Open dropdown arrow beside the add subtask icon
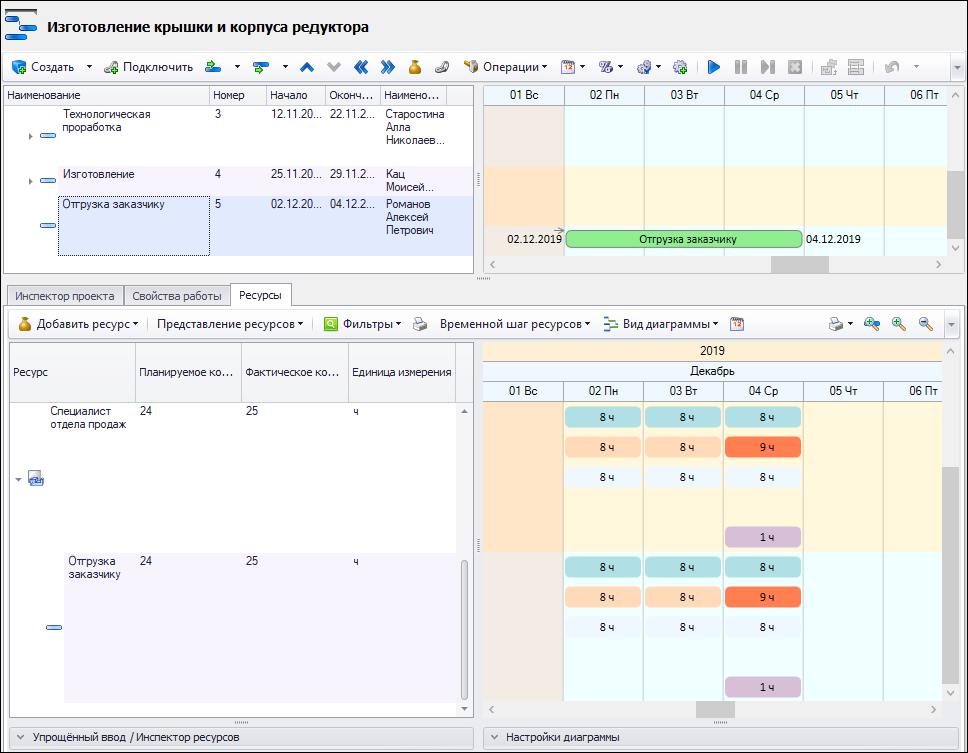The image size is (968, 753). [x=285, y=67]
